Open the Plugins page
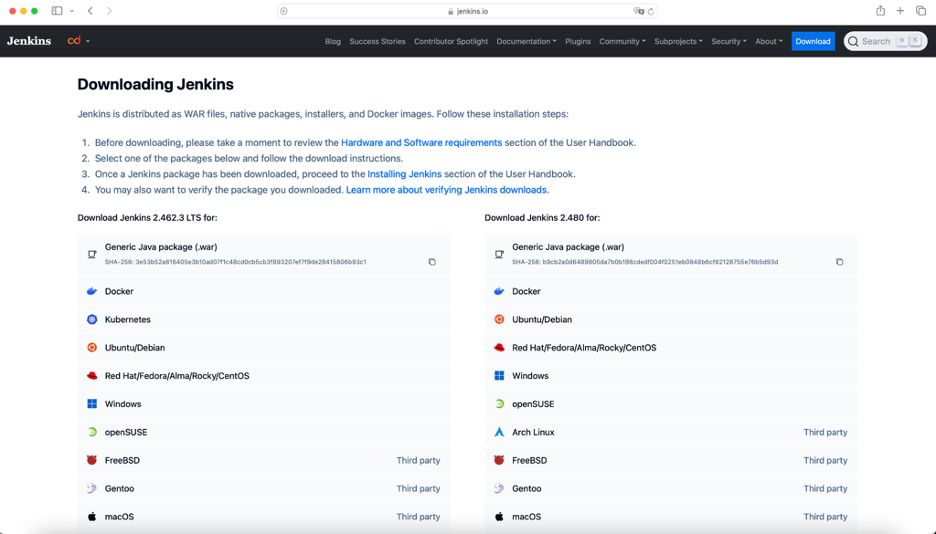 [577, 41]
